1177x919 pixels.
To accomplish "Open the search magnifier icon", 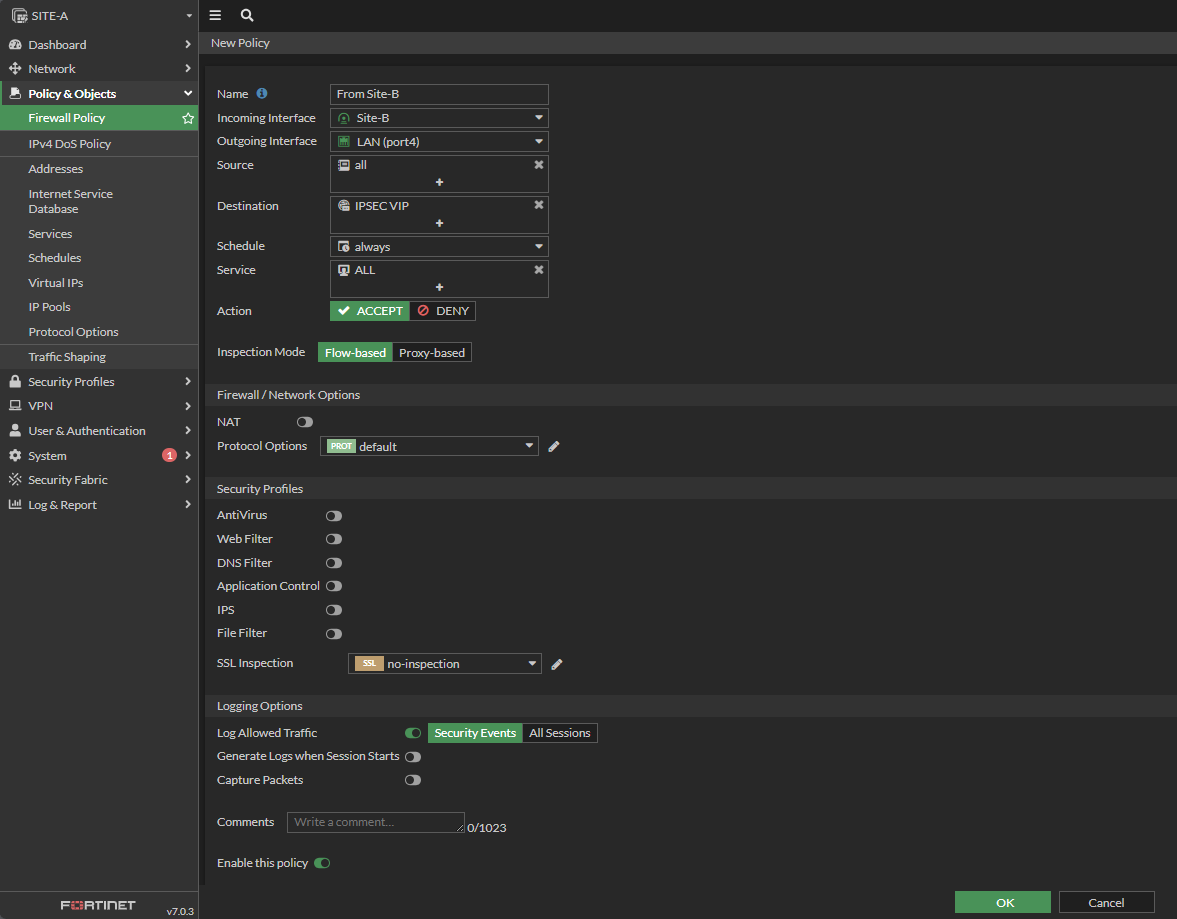I will point(247,16).
